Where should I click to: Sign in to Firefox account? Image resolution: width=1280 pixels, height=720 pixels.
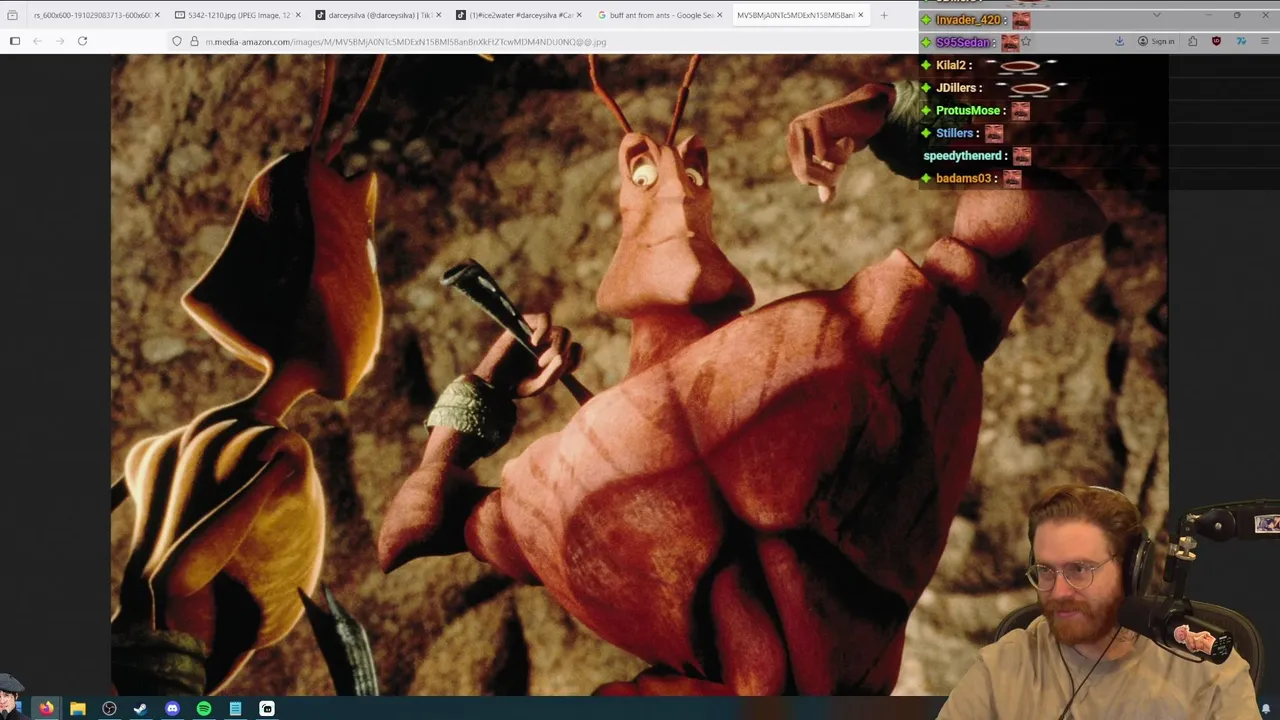(x=1157, y=41)
